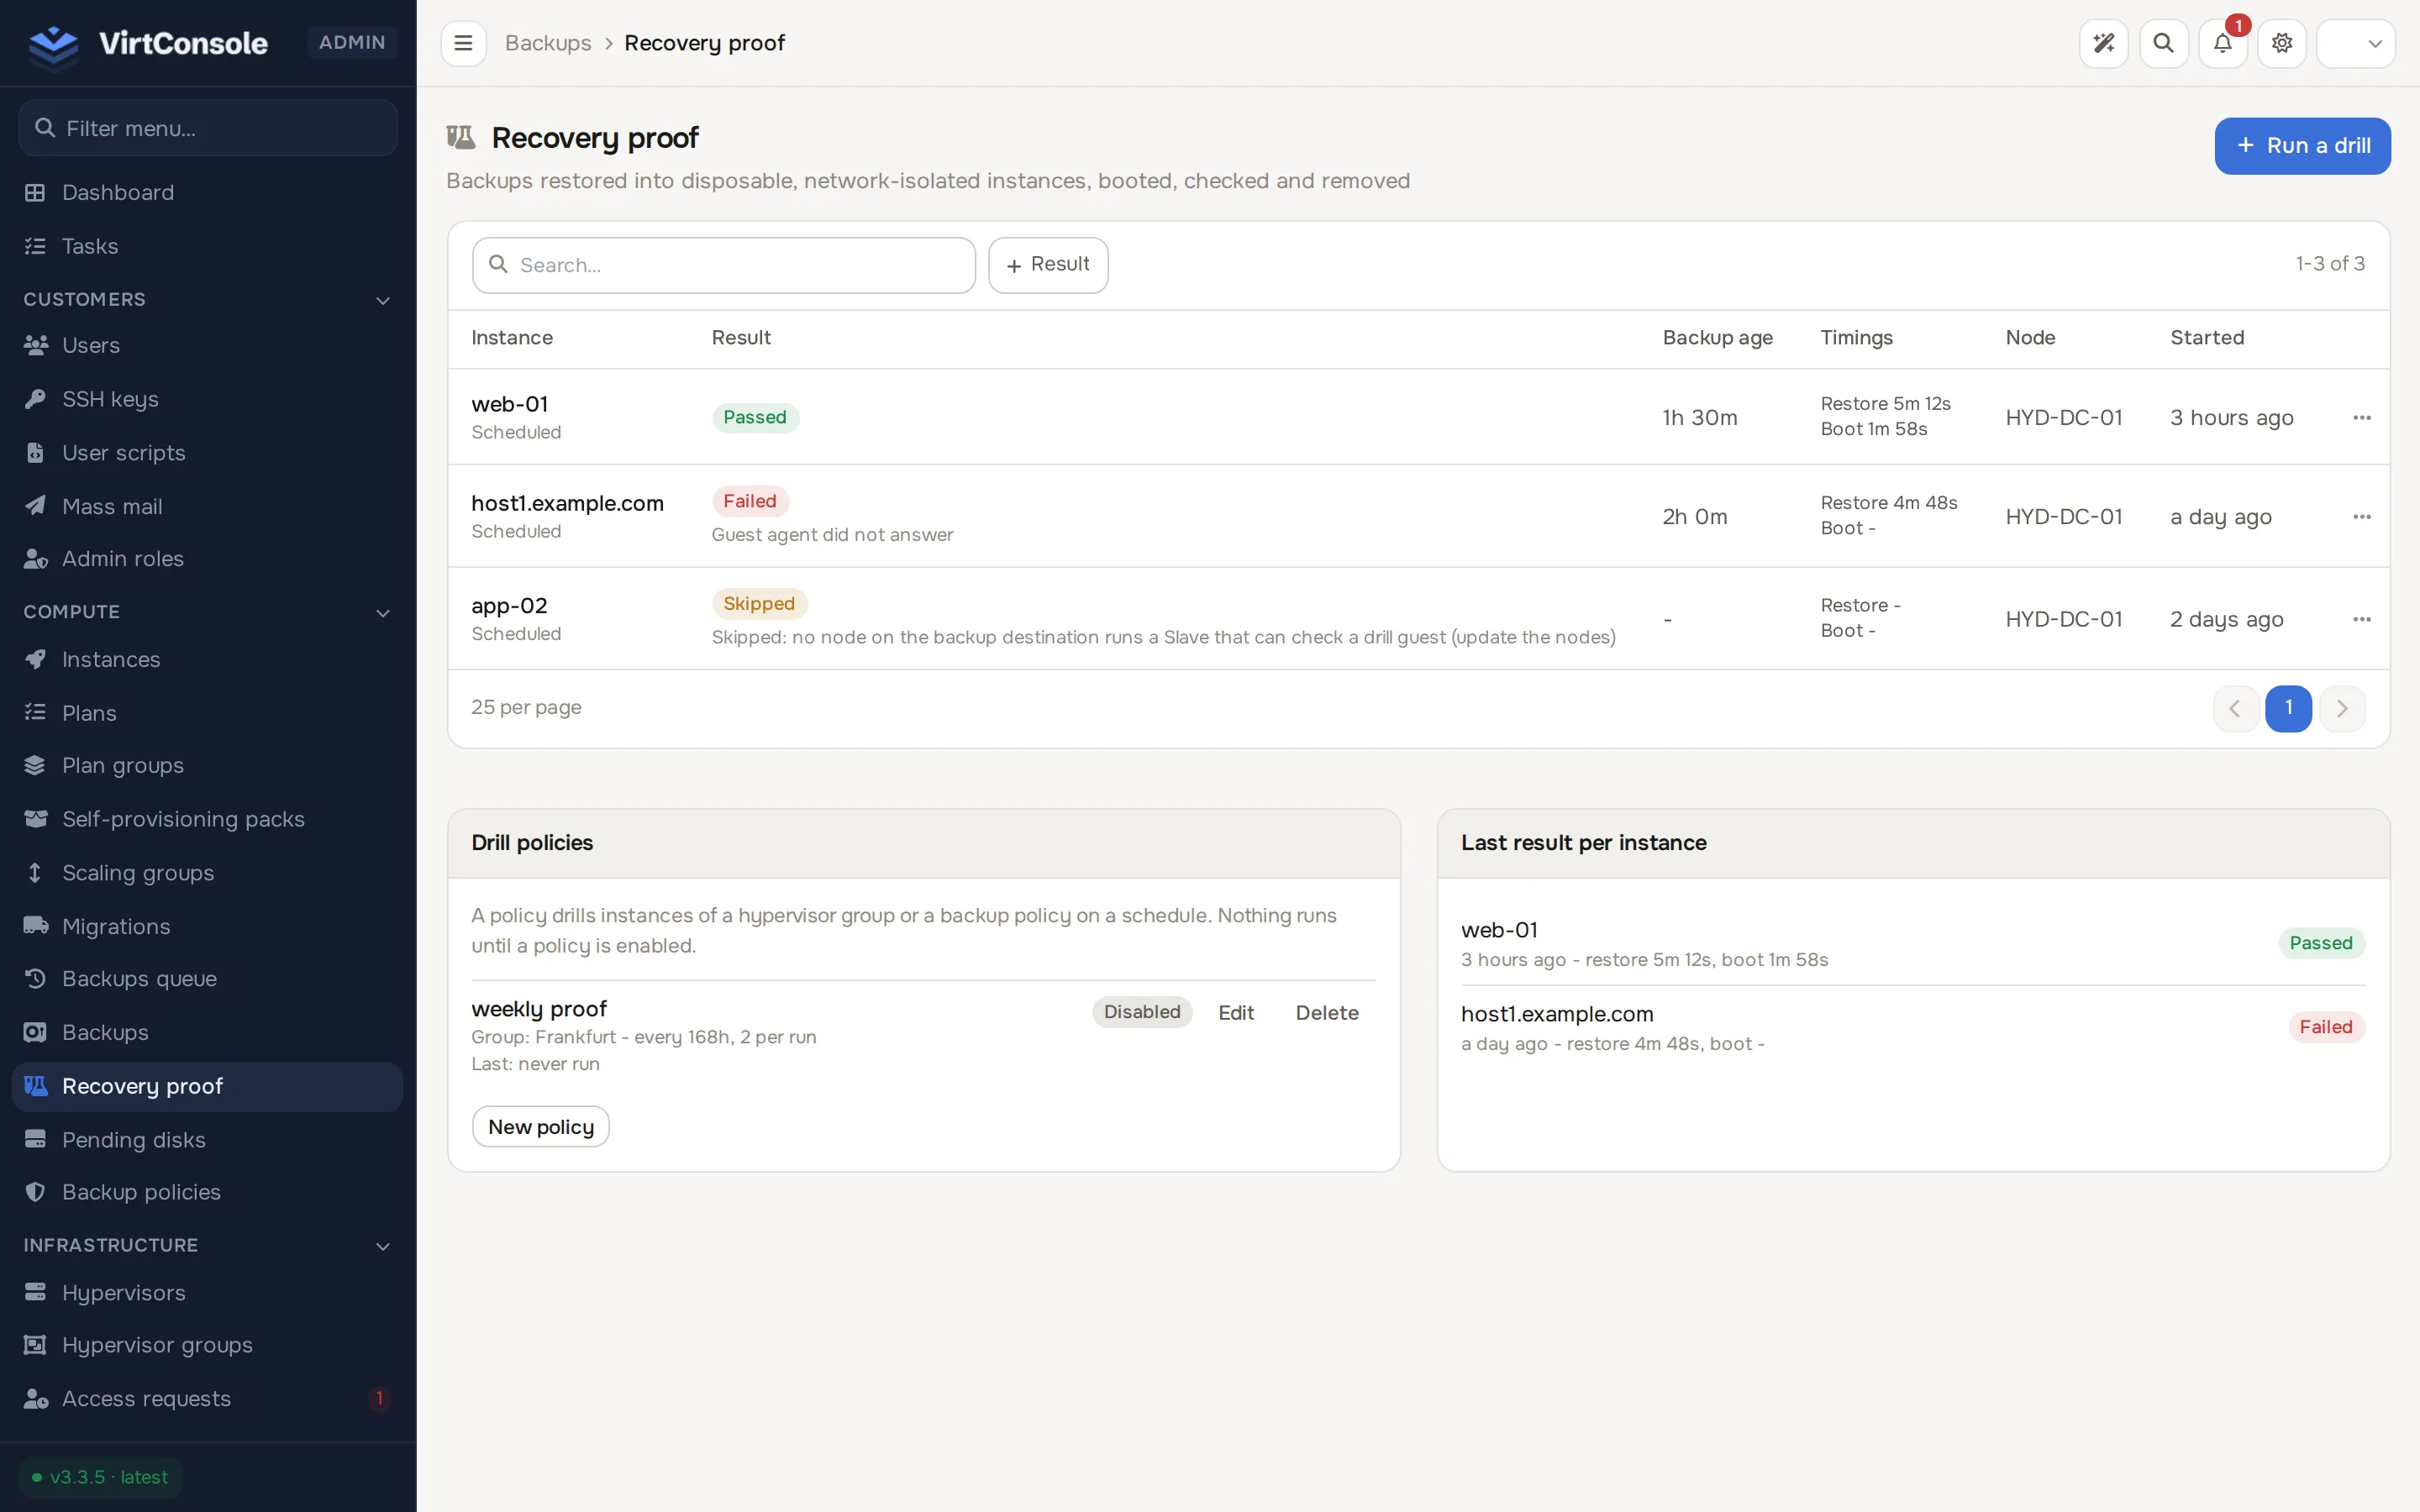
Task: Click the Instances rocket icon
Action: [x=35, y=659]
